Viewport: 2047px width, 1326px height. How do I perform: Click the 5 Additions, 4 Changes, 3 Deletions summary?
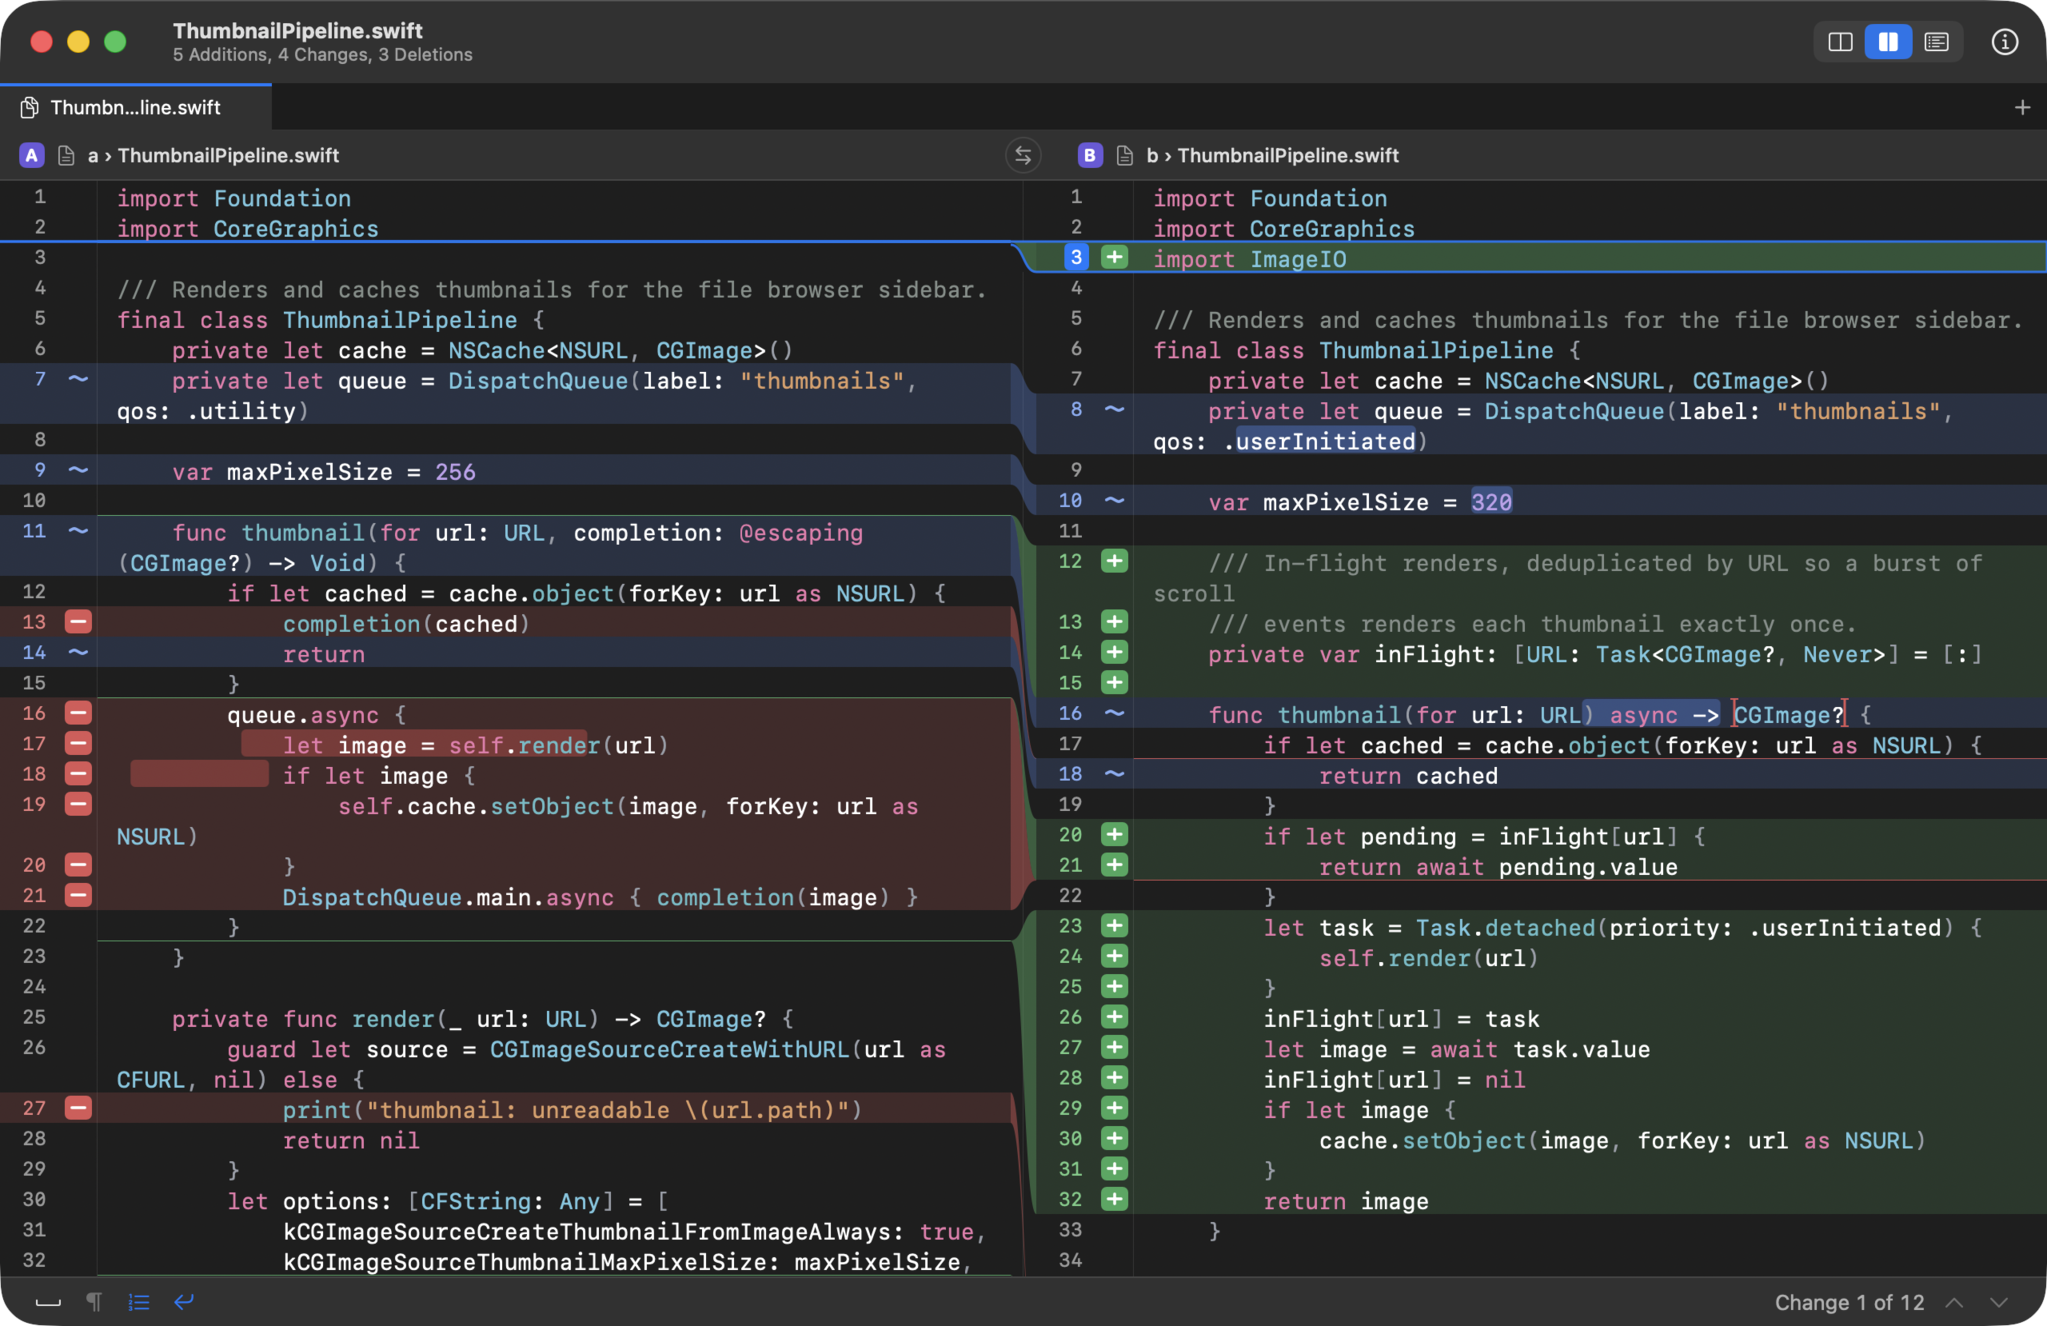coord(322,55)
